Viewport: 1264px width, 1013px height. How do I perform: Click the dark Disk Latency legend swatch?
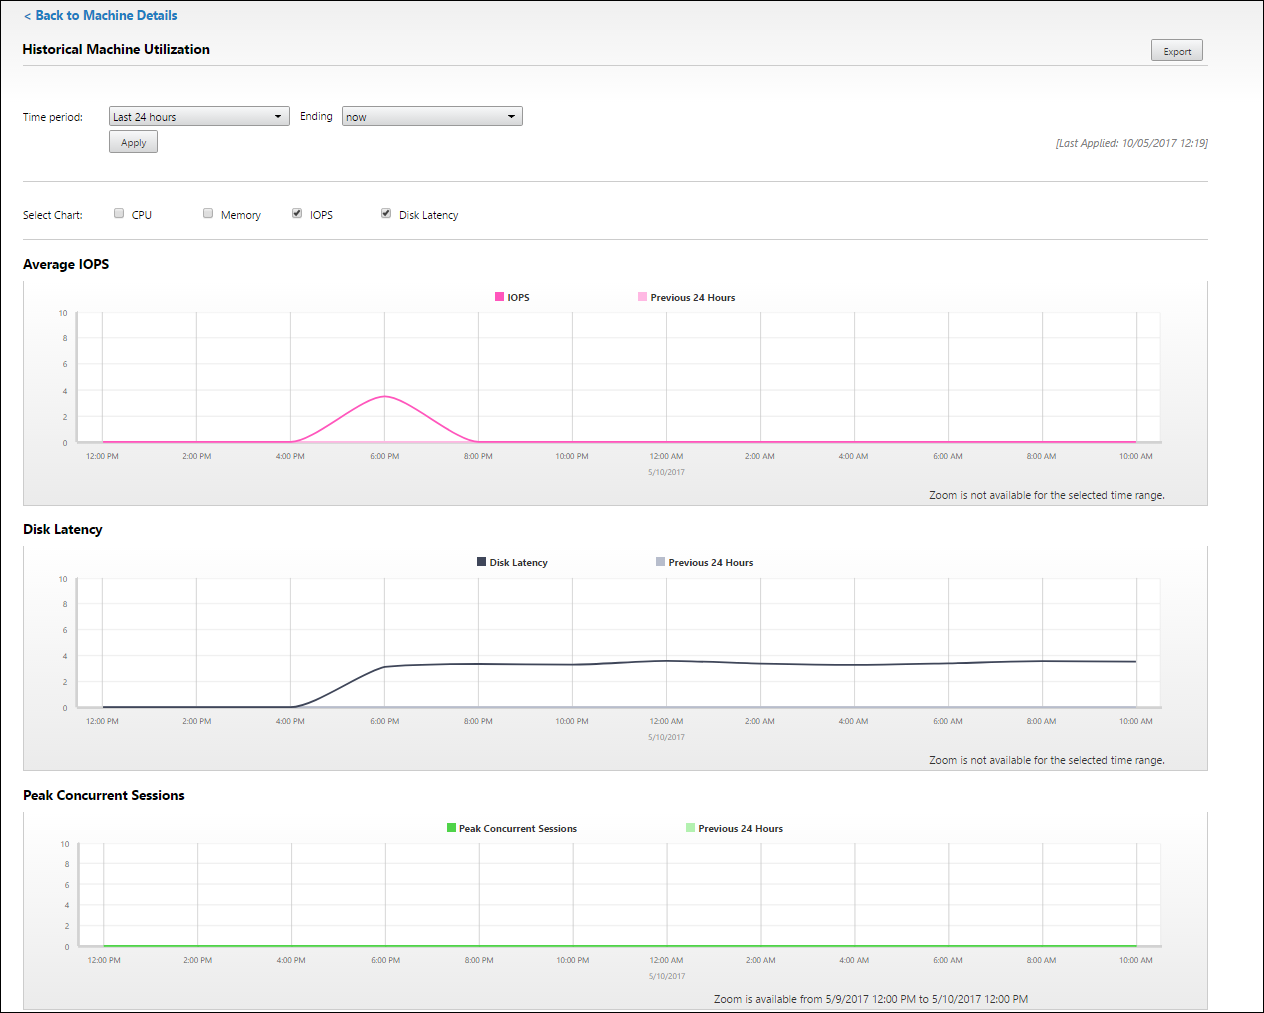[x=481, y=562]
